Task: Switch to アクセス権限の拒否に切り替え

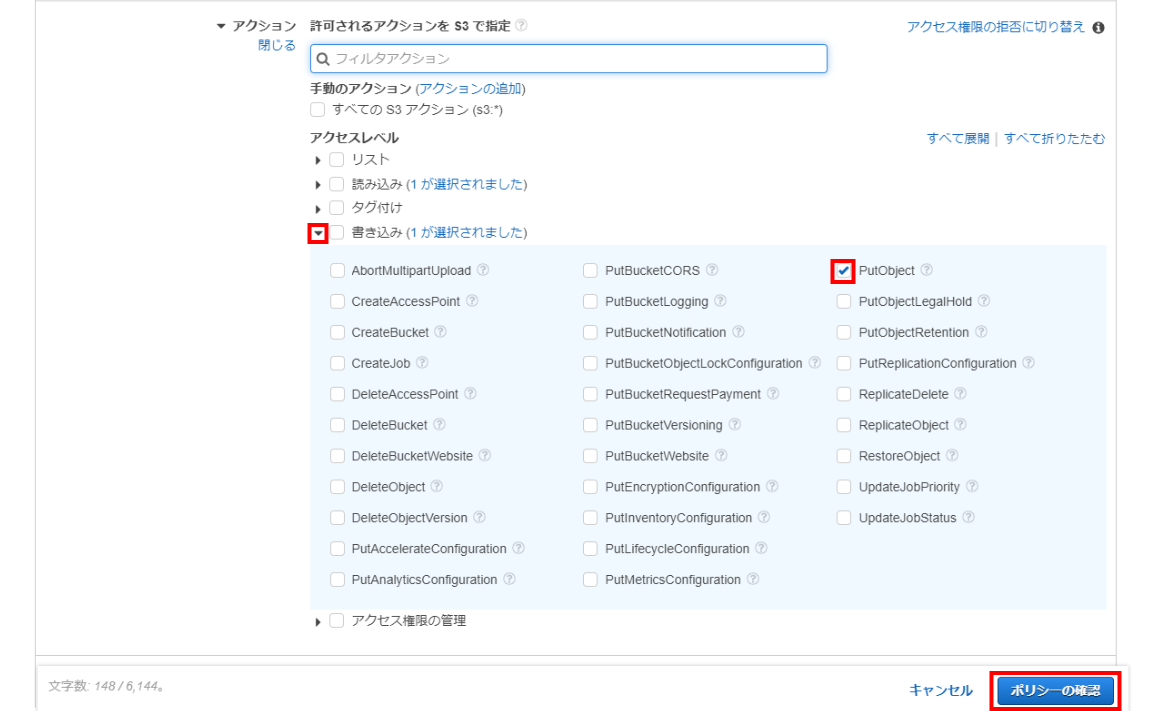Action: pos(996,27)
